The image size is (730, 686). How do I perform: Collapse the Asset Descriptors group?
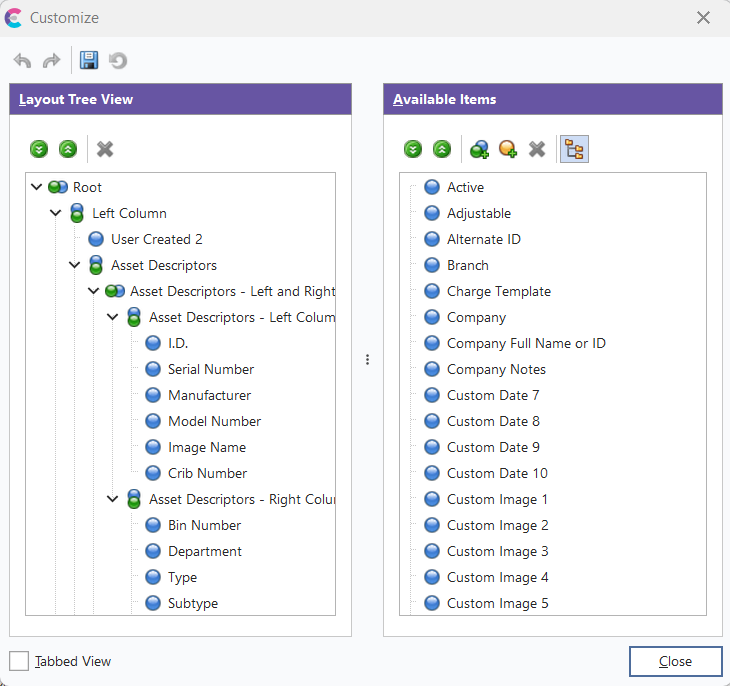point(75,265)
